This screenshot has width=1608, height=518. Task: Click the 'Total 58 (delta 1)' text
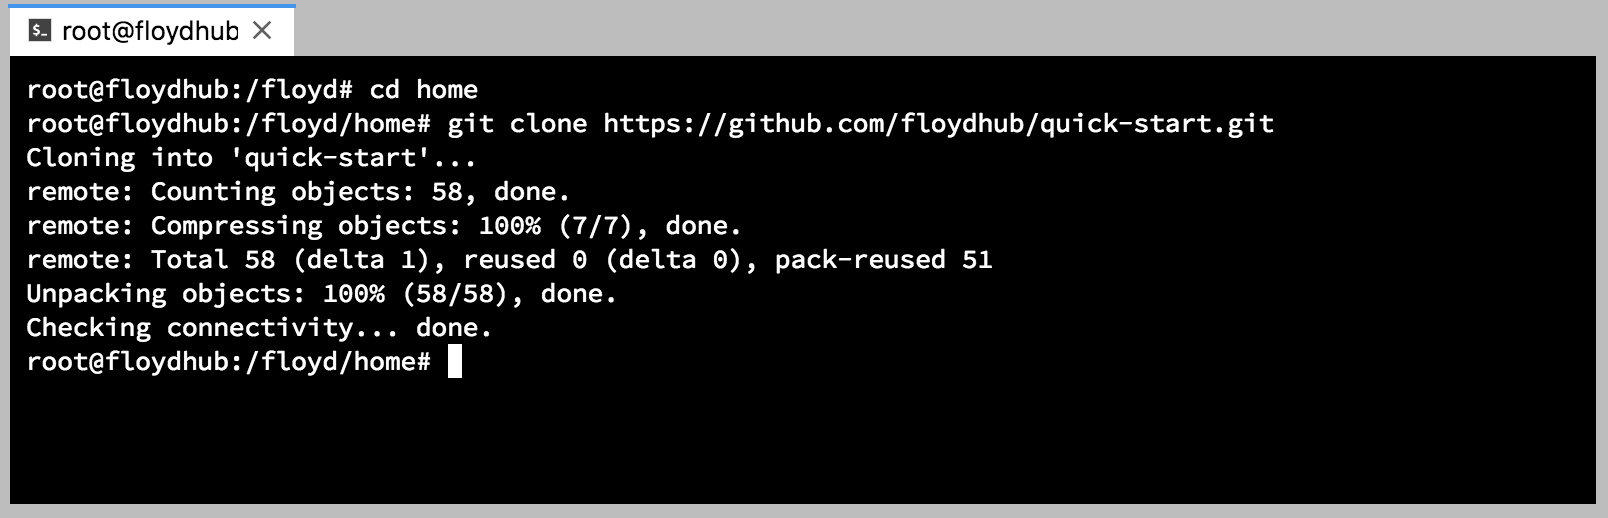289,260
